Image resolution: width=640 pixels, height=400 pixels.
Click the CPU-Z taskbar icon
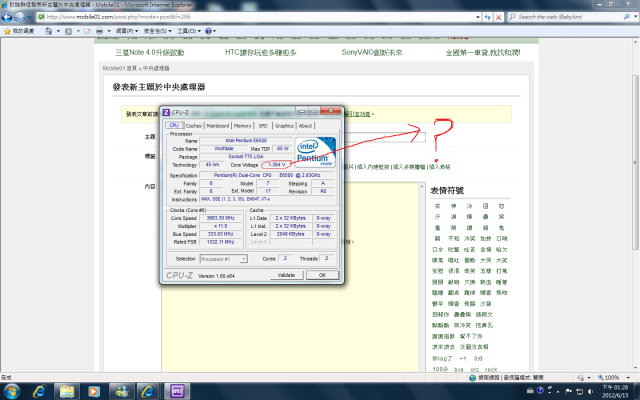pyautogui.click(x=177, y=391)
